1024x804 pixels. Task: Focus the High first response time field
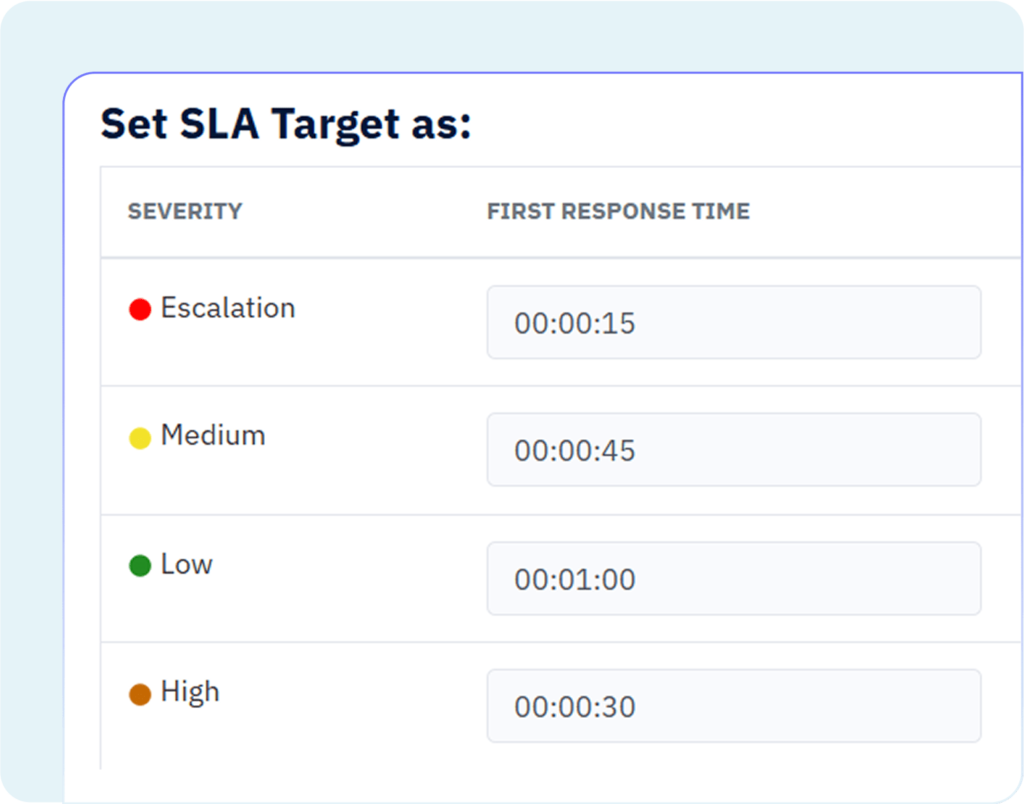[x=733, y=706]
